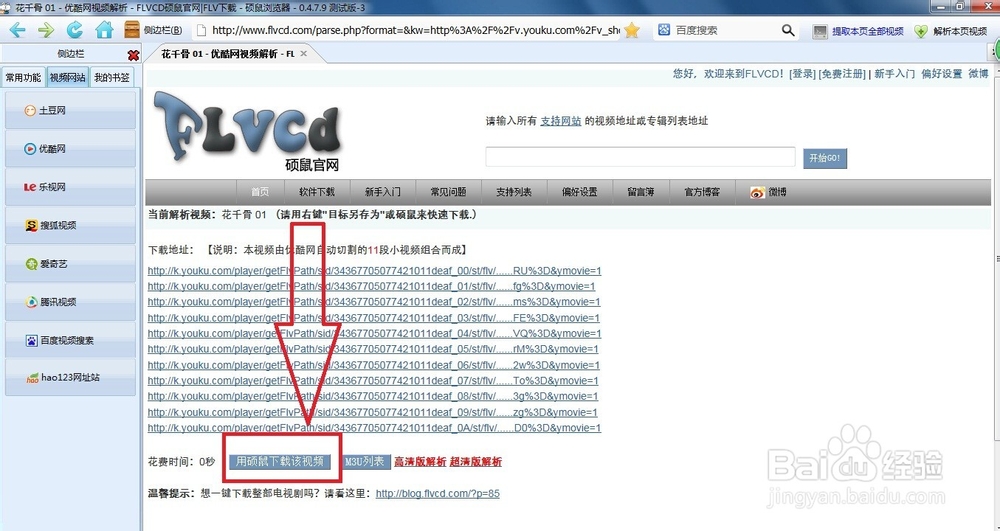Open 优酷网 in sidebar
Screen dimensions: 1000x531
click(x=70, y=149)
